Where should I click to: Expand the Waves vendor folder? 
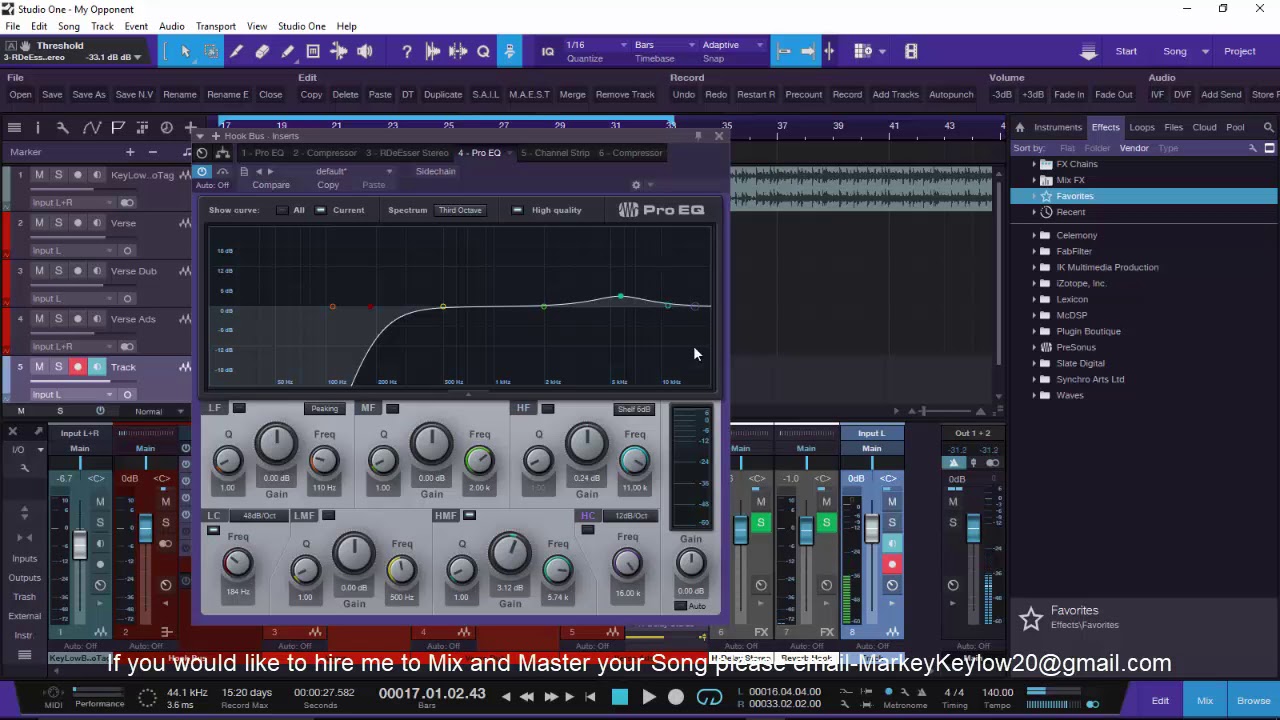(1034, 395)
